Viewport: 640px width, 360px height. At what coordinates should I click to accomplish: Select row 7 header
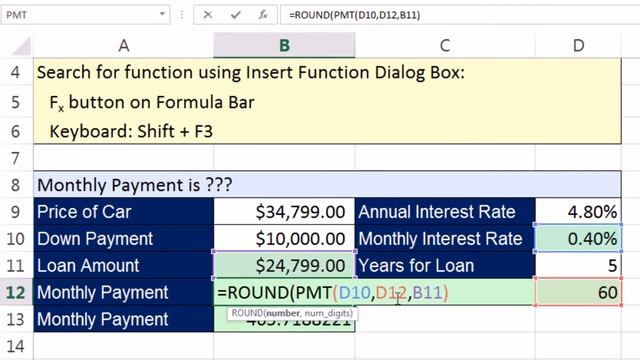click(16, 158)
